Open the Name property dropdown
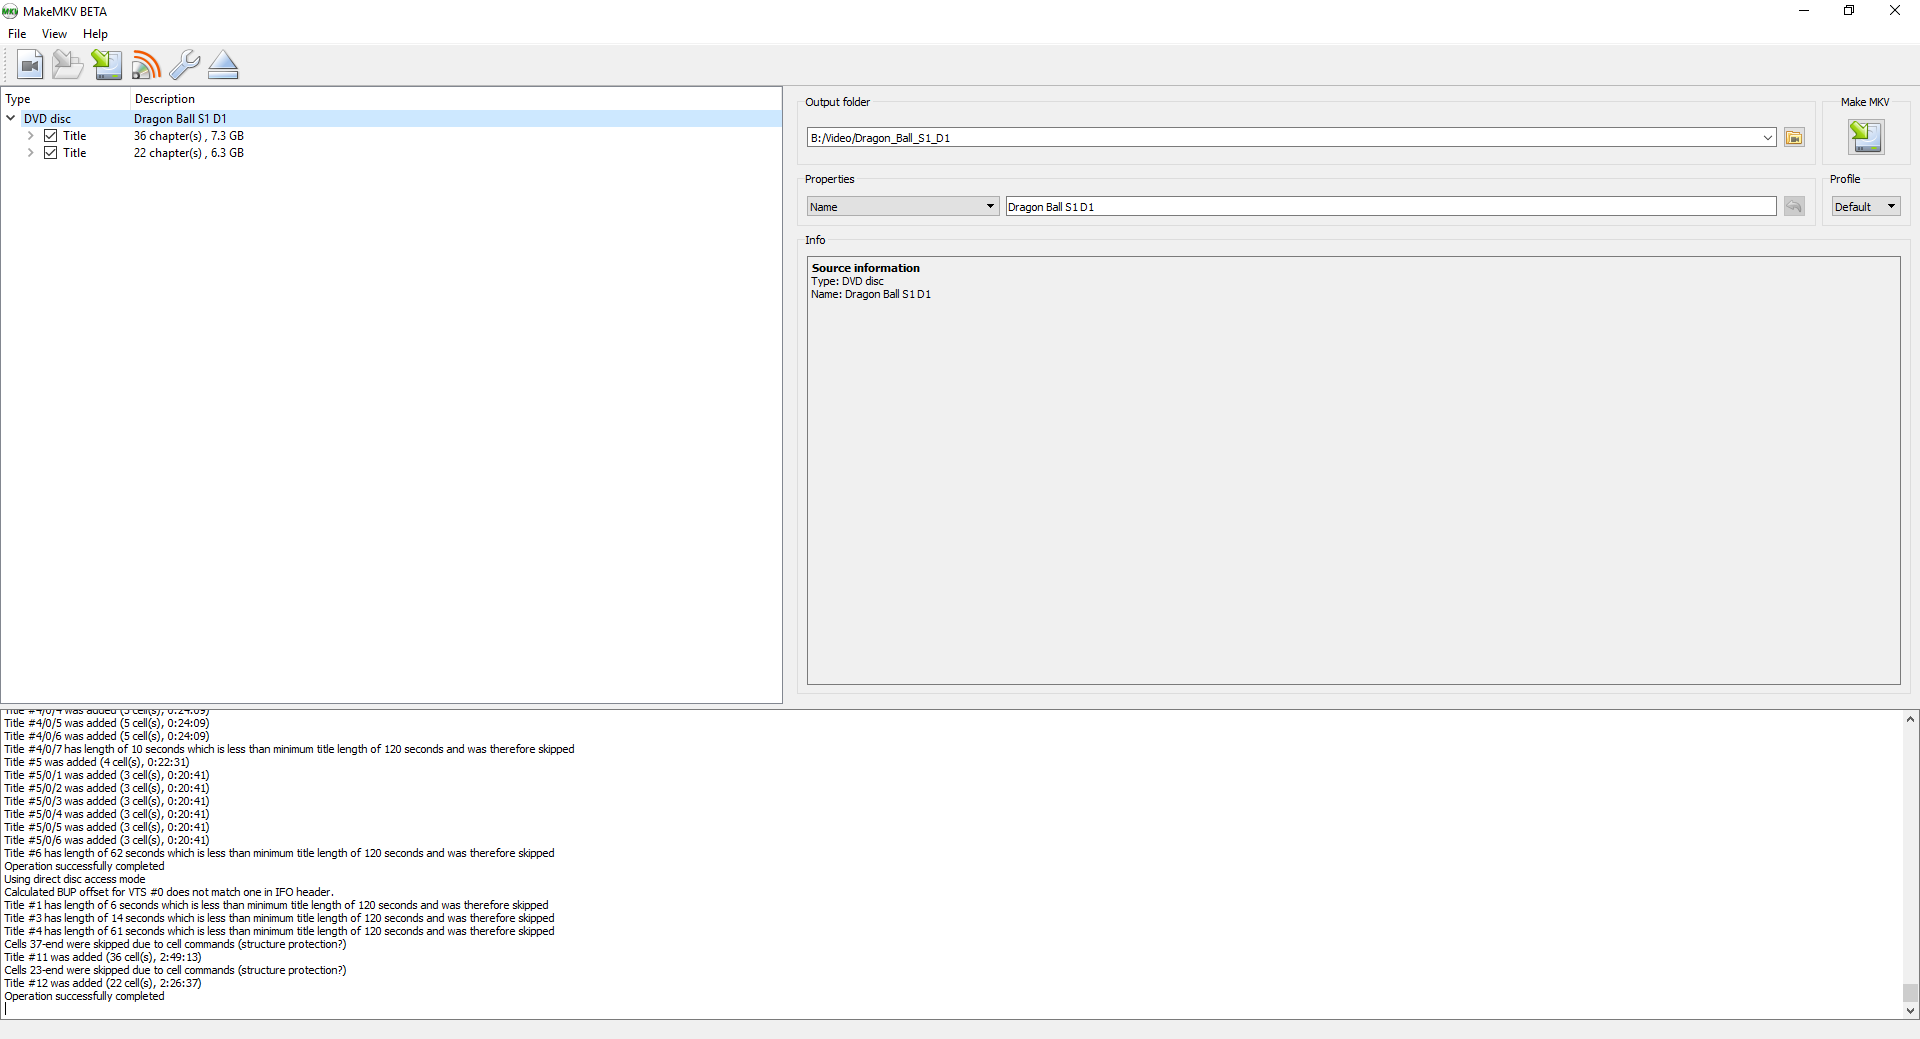The image size is (1920, 1039). [903, 206]
